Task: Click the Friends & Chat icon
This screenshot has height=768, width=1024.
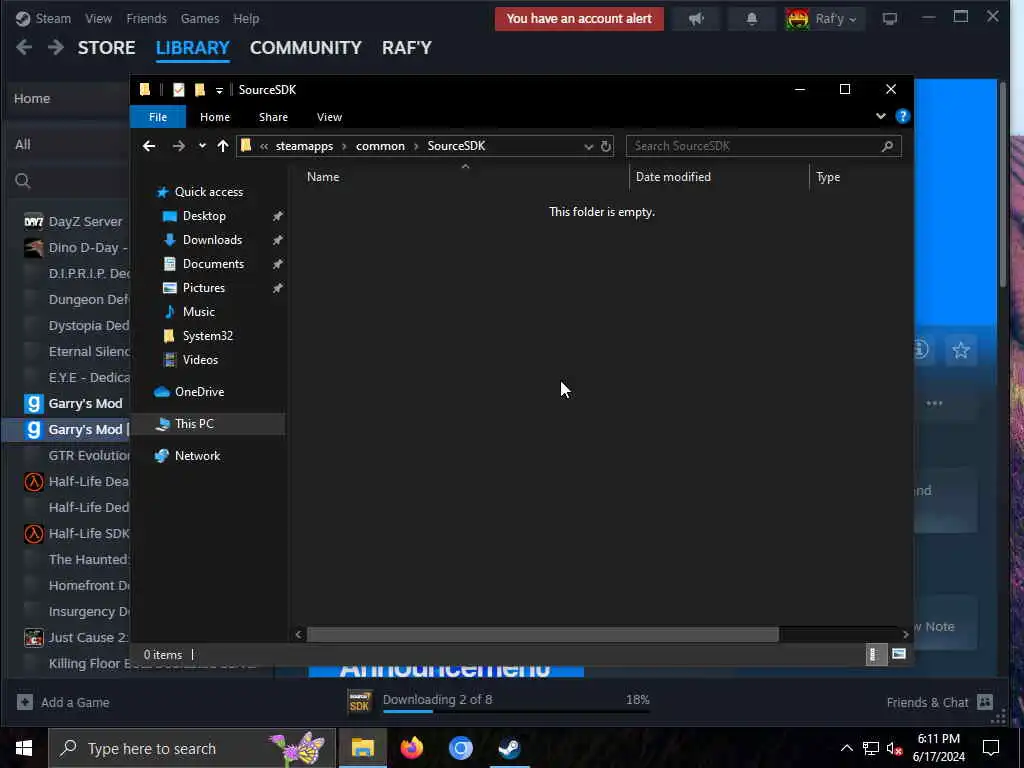Action: point(985,702)
